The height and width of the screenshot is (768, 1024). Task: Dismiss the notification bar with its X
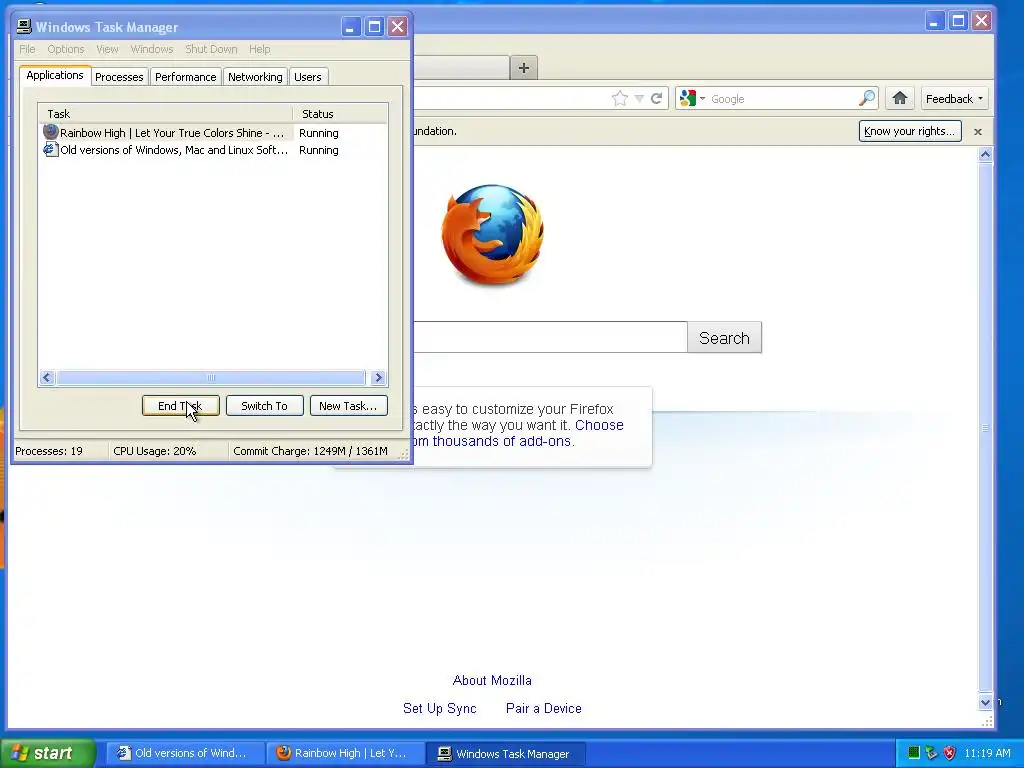[978, 132]
